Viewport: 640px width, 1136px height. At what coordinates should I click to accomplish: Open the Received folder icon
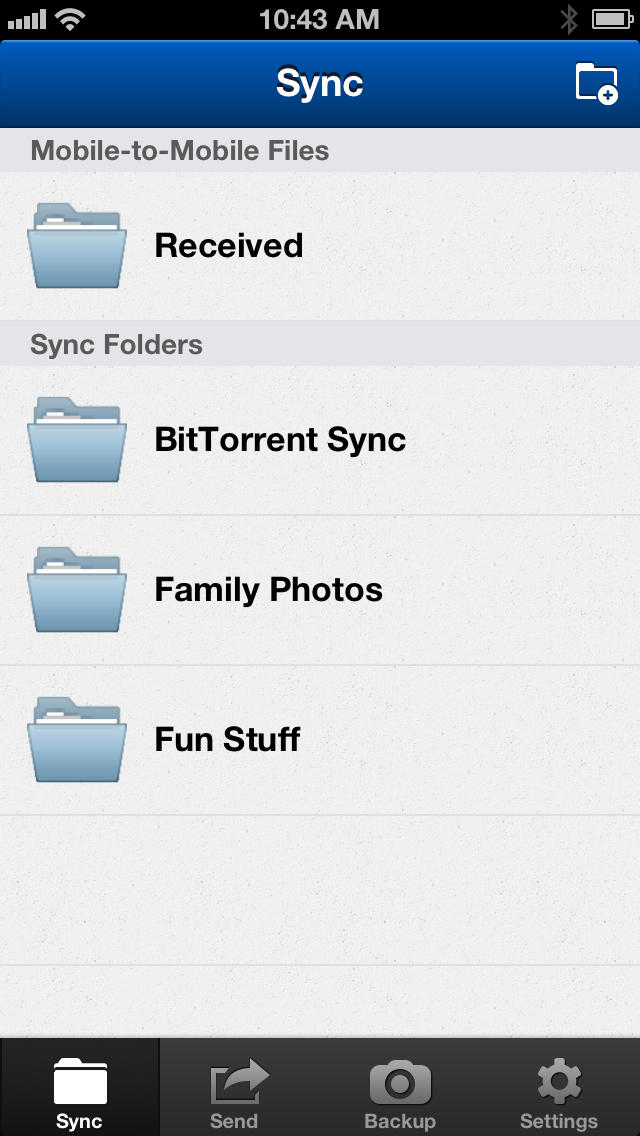77,245
